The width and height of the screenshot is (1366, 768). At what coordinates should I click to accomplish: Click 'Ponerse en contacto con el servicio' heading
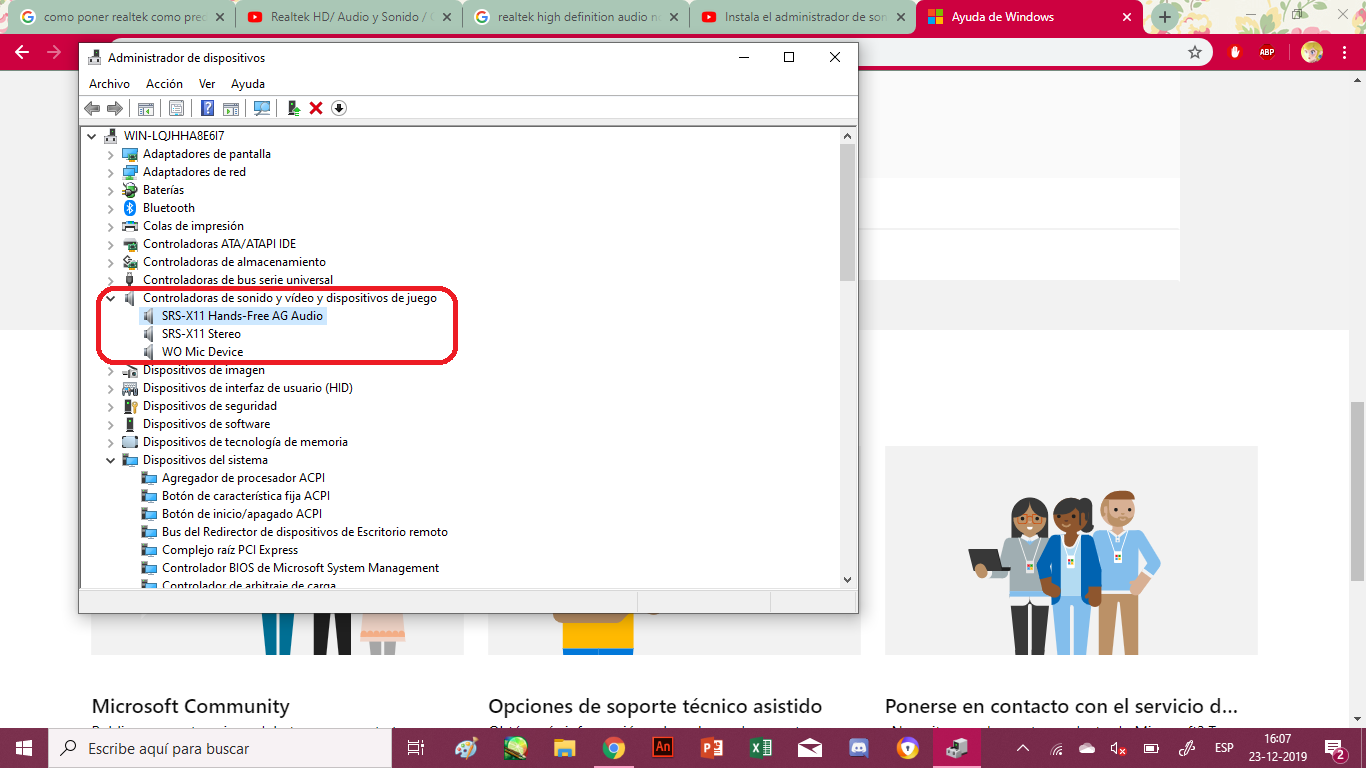[1061, 707]
